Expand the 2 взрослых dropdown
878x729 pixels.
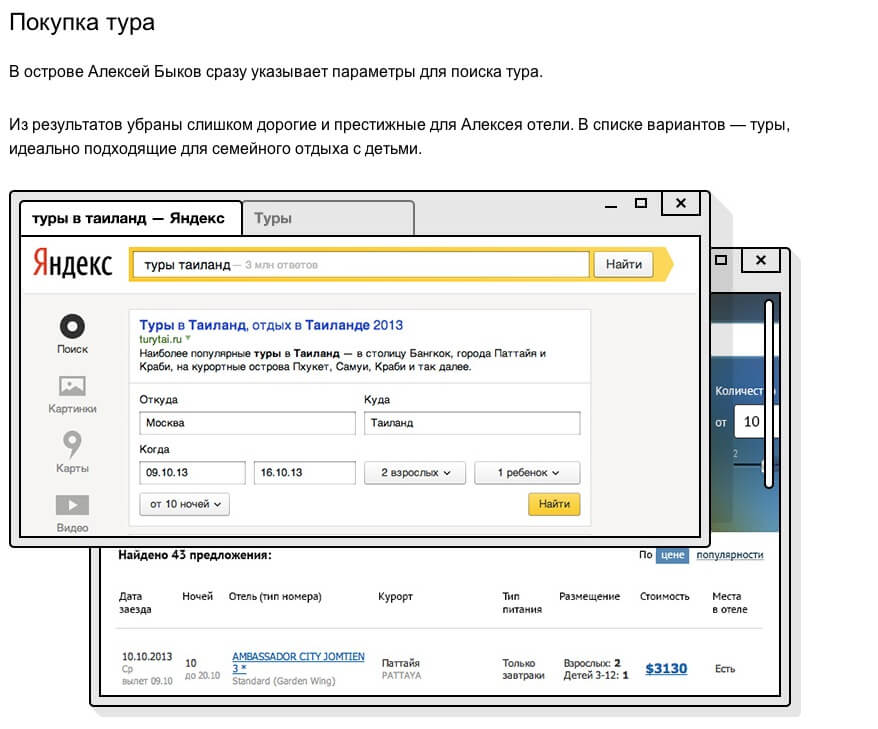click(409, 473)
